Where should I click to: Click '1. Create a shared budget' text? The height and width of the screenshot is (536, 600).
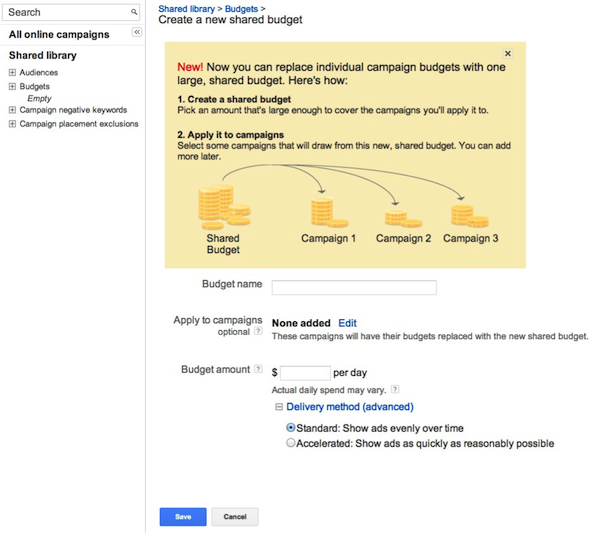point(234,99)
